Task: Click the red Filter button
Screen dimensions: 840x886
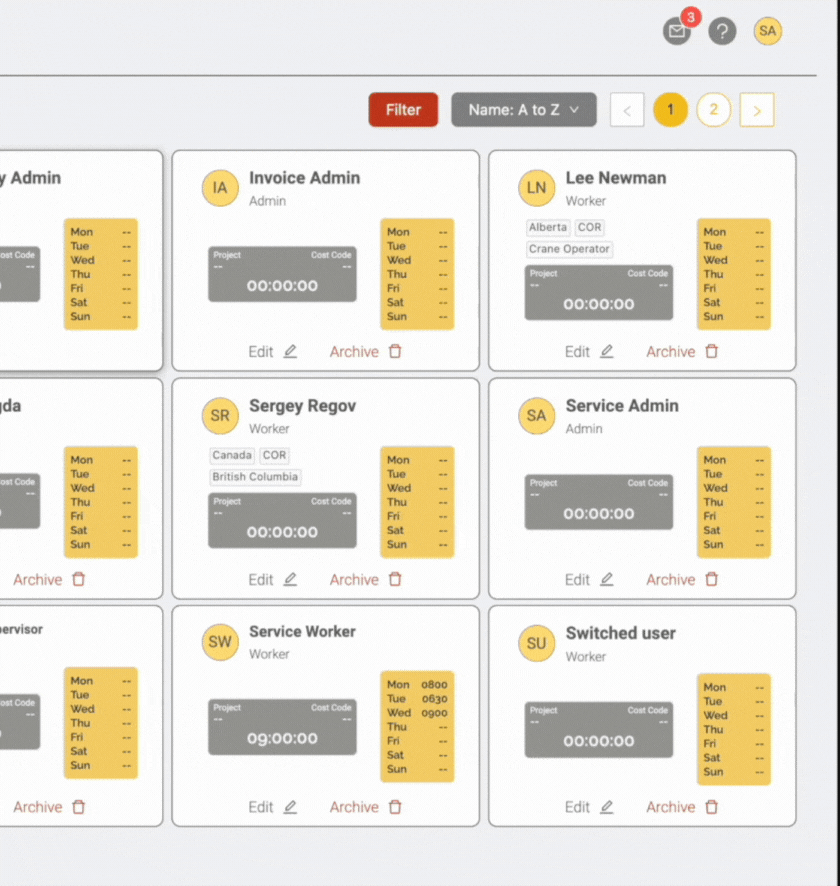Action: point(403,110)
